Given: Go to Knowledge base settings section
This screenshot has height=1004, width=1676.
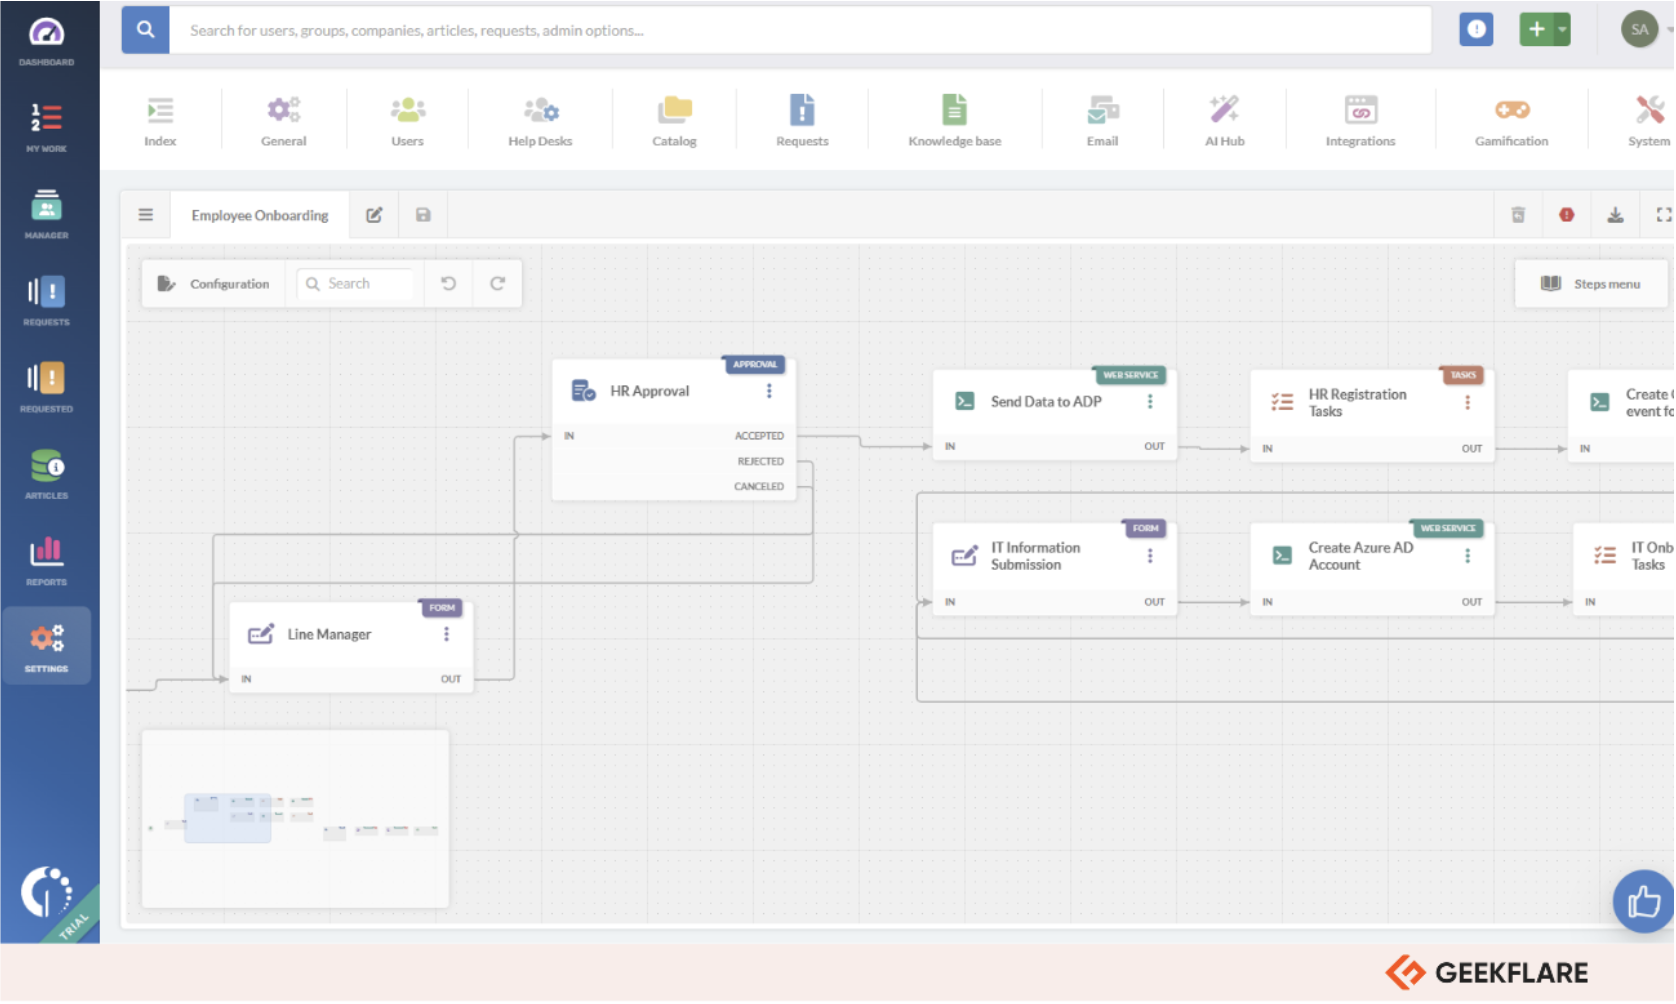Looking at the screenshot, I should (954, 120).
